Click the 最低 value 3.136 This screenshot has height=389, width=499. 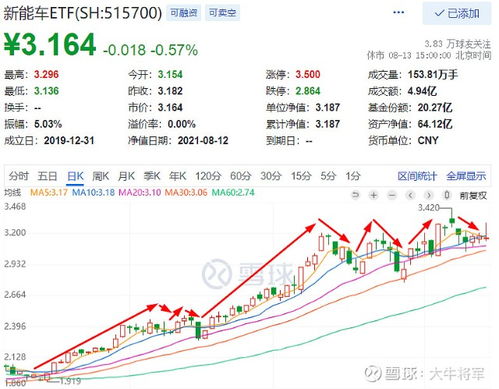(x=46, y=91)
